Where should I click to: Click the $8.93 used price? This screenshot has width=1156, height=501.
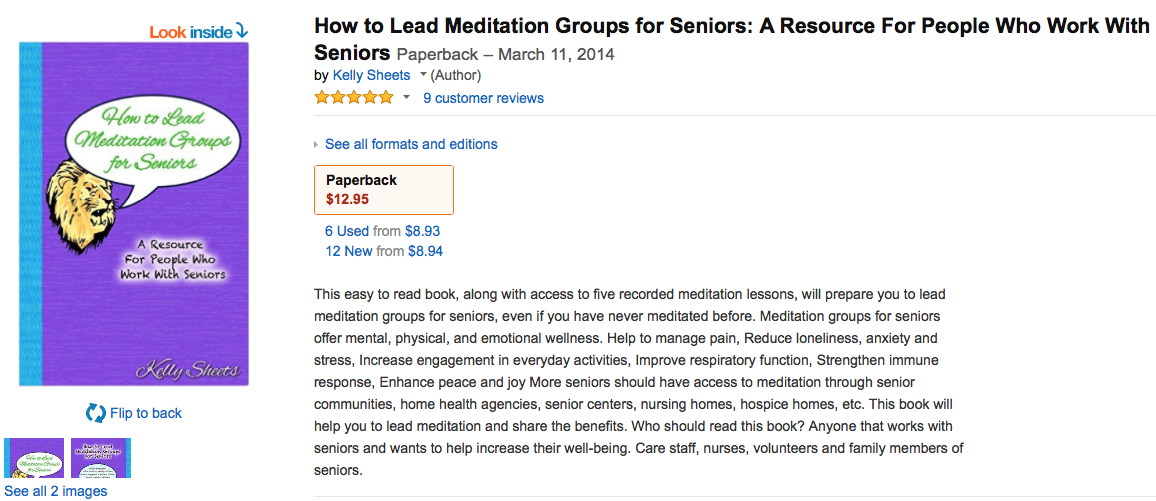(x=422, y=231)
